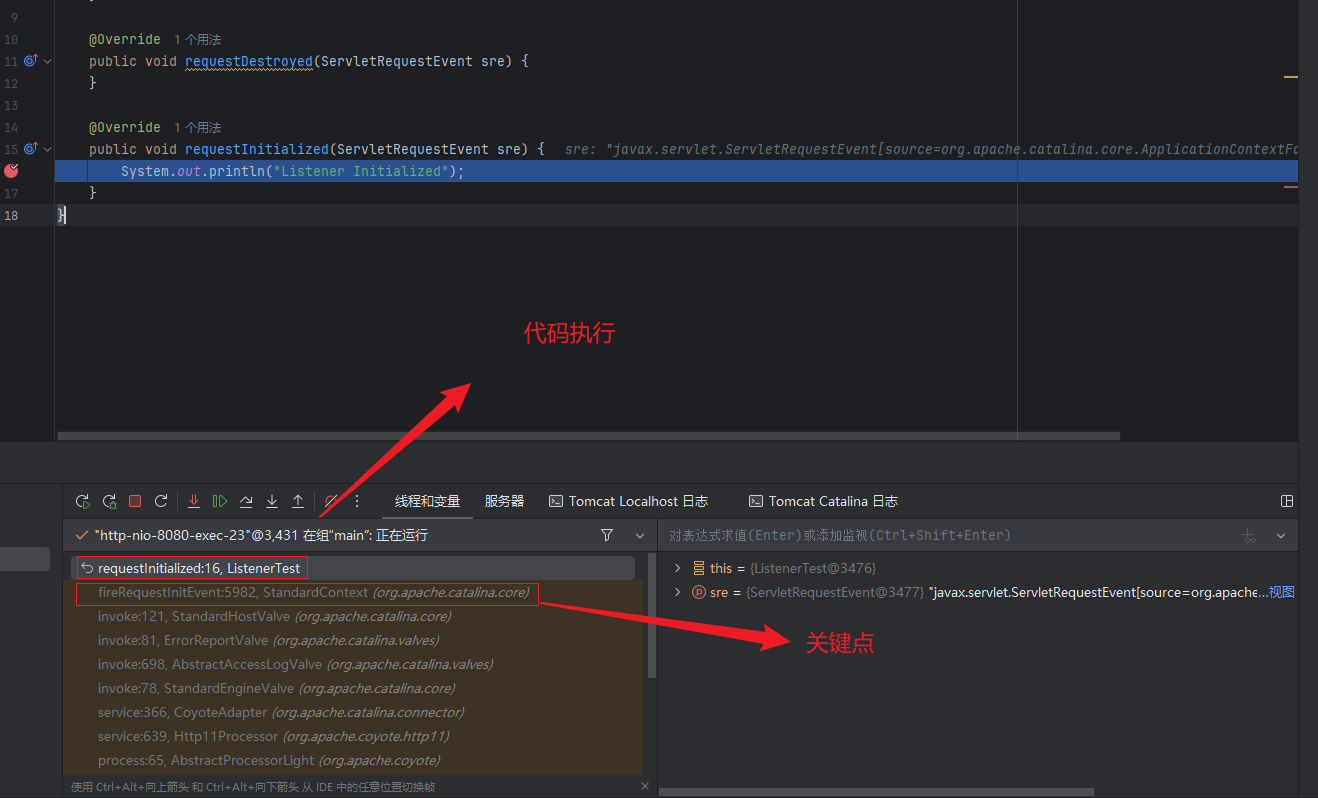Open the Tomcat Localhost 日志 tab
The width and height of the screenshot is (1318, 798).
pos(628,501)
